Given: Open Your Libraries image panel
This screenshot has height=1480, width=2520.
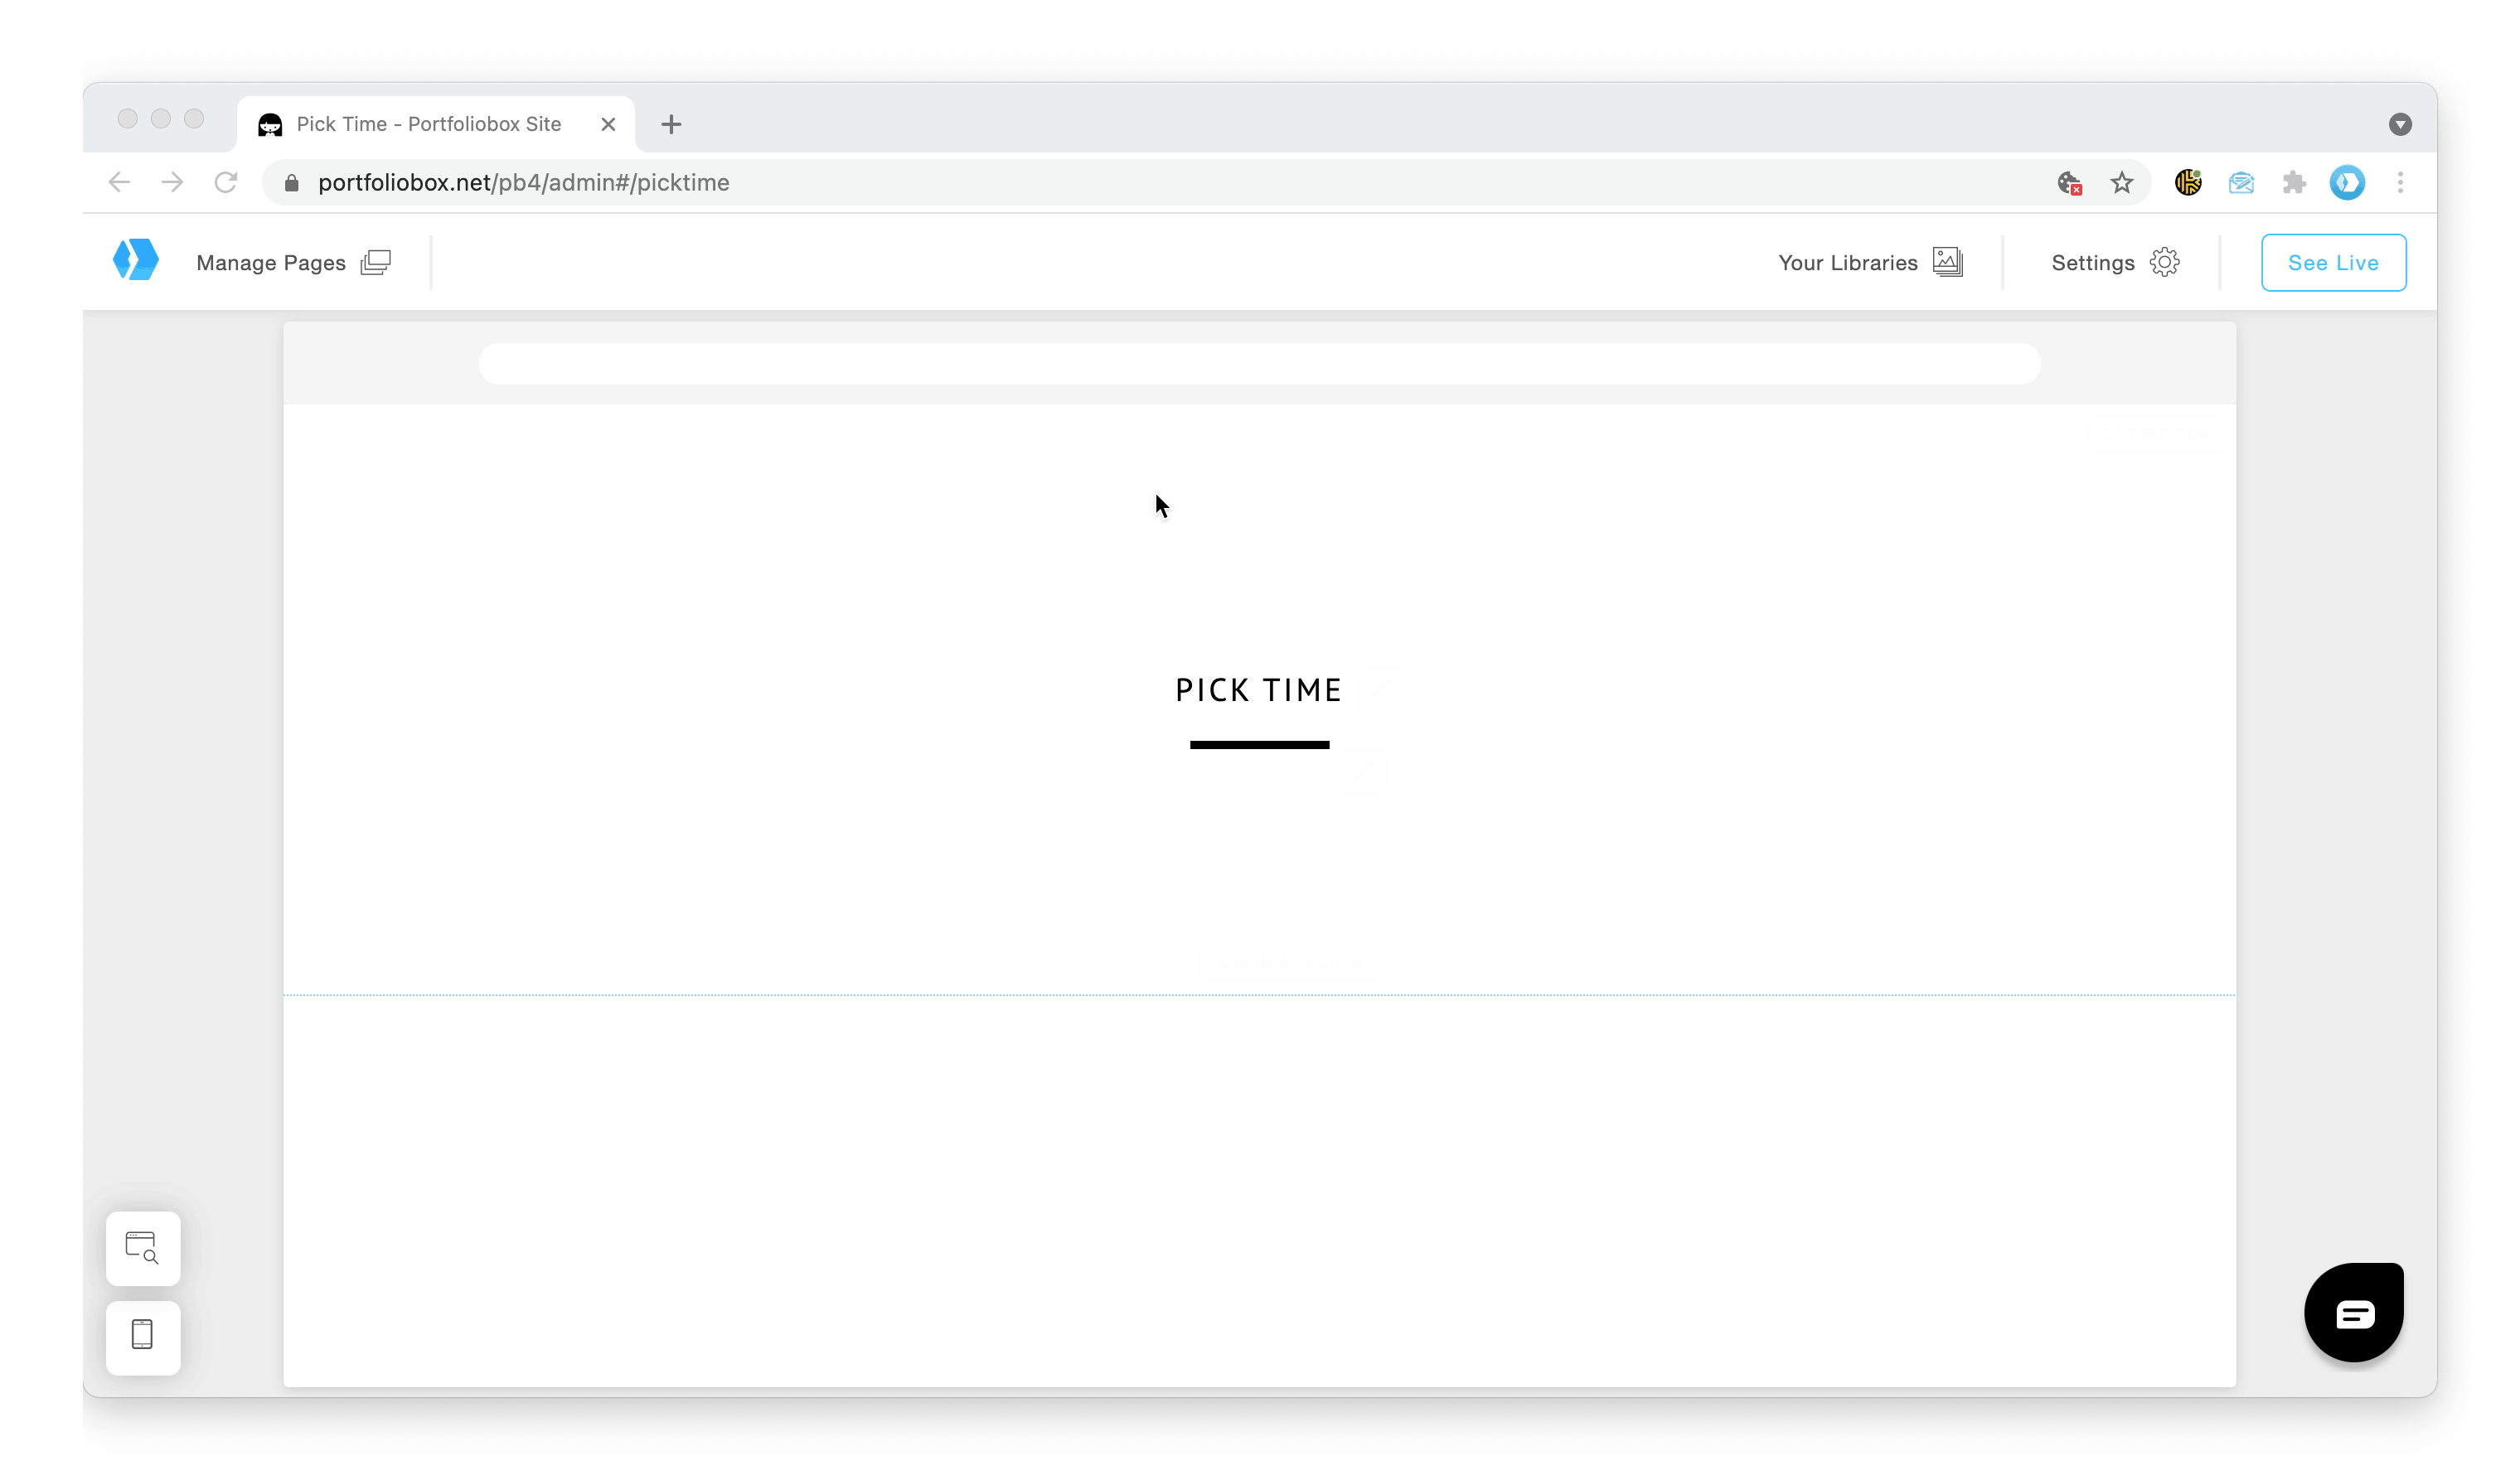Looking at the screenshot, I should pos(1869,263).
